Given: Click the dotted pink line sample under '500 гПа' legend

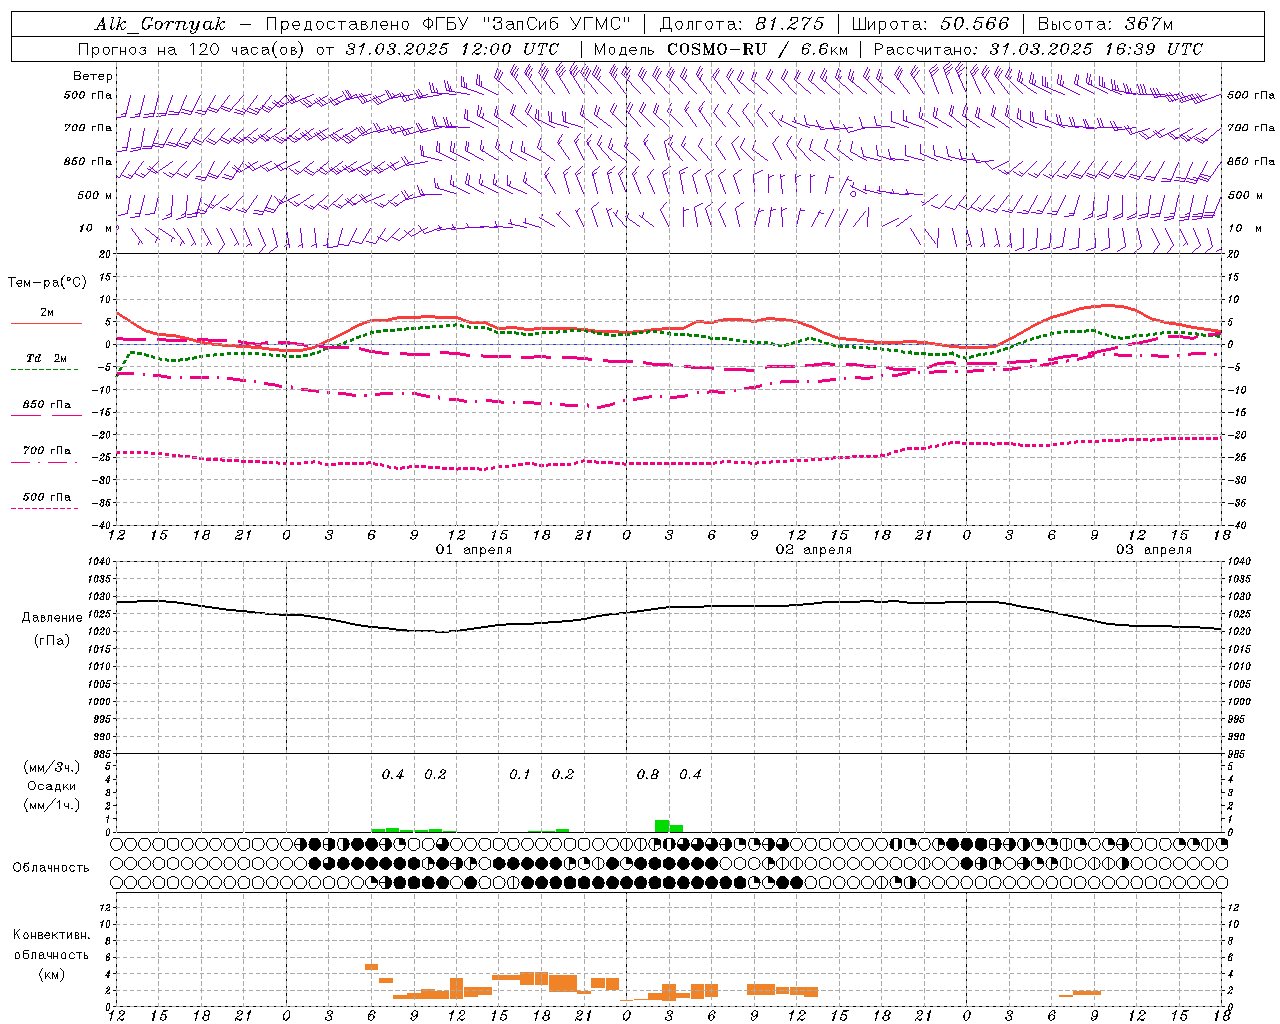Looking at the screenshot, I should [44, 509].
